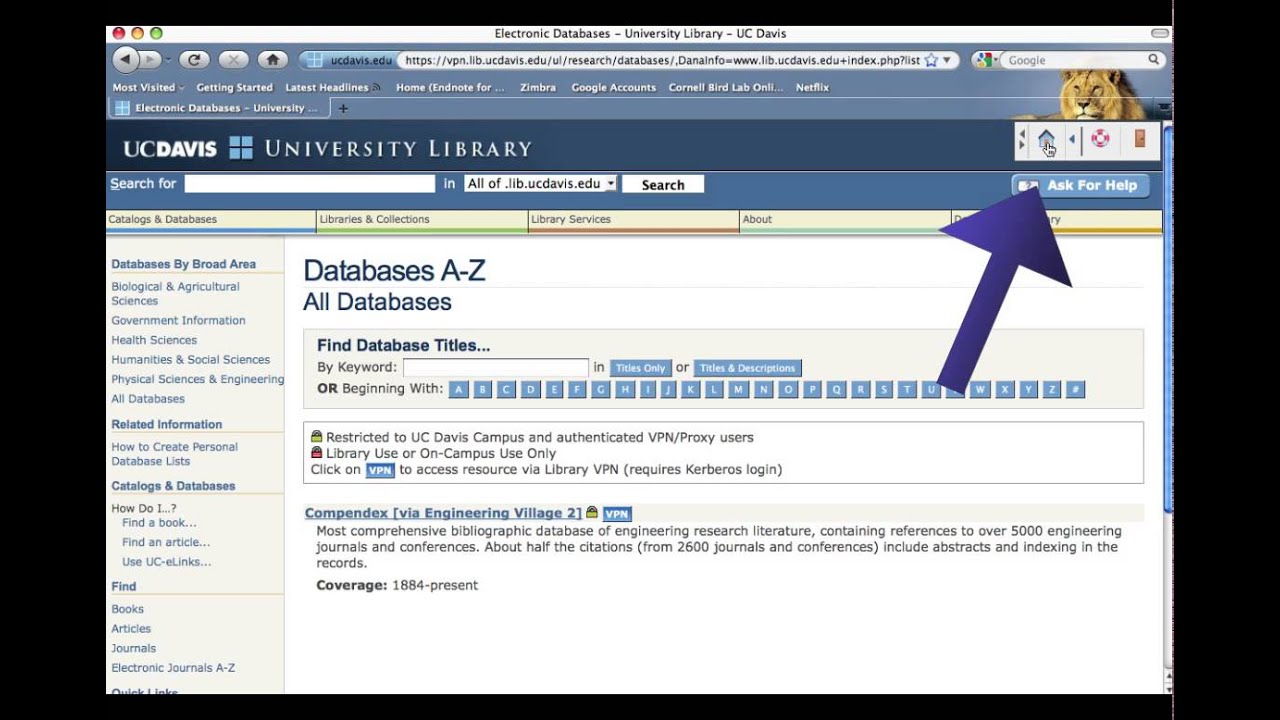Click into the By Keyword input field

point(495,368)
